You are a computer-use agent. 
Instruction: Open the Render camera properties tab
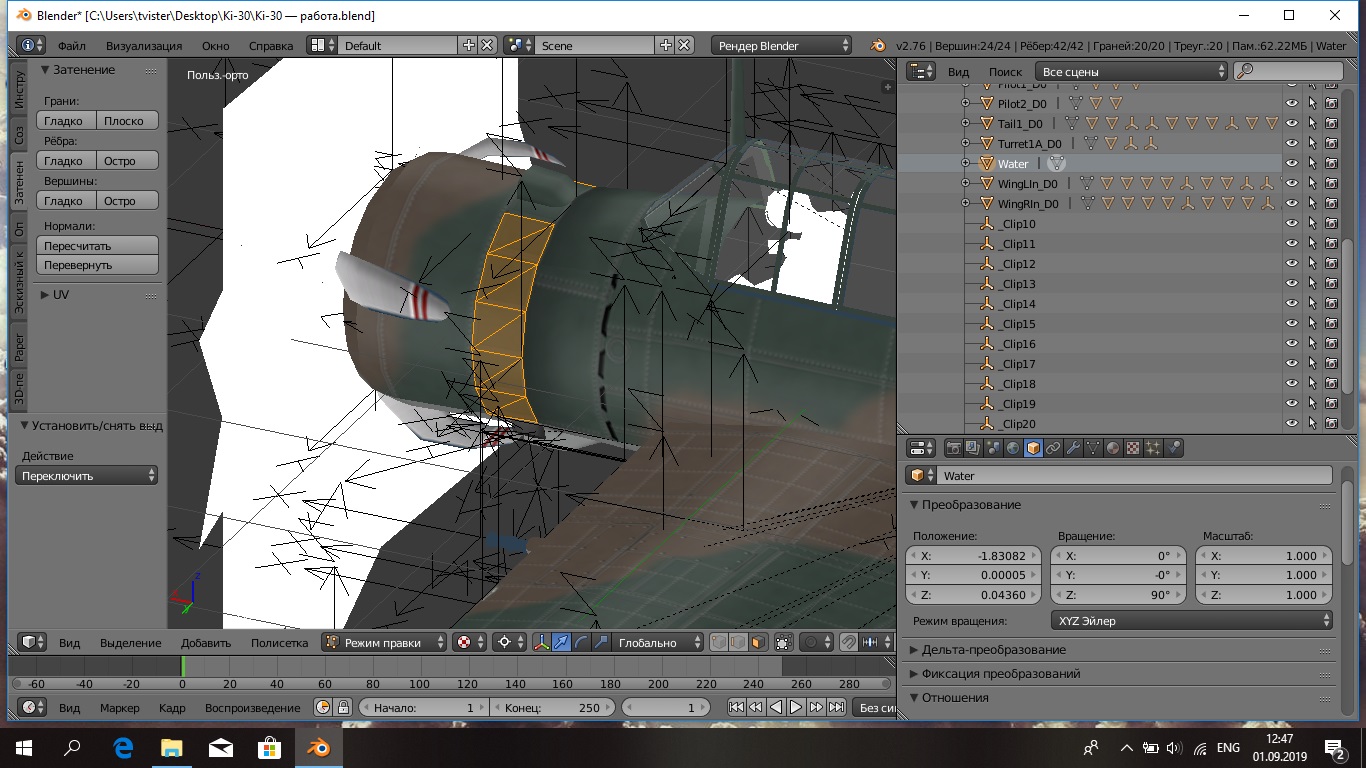pos(953,448)
